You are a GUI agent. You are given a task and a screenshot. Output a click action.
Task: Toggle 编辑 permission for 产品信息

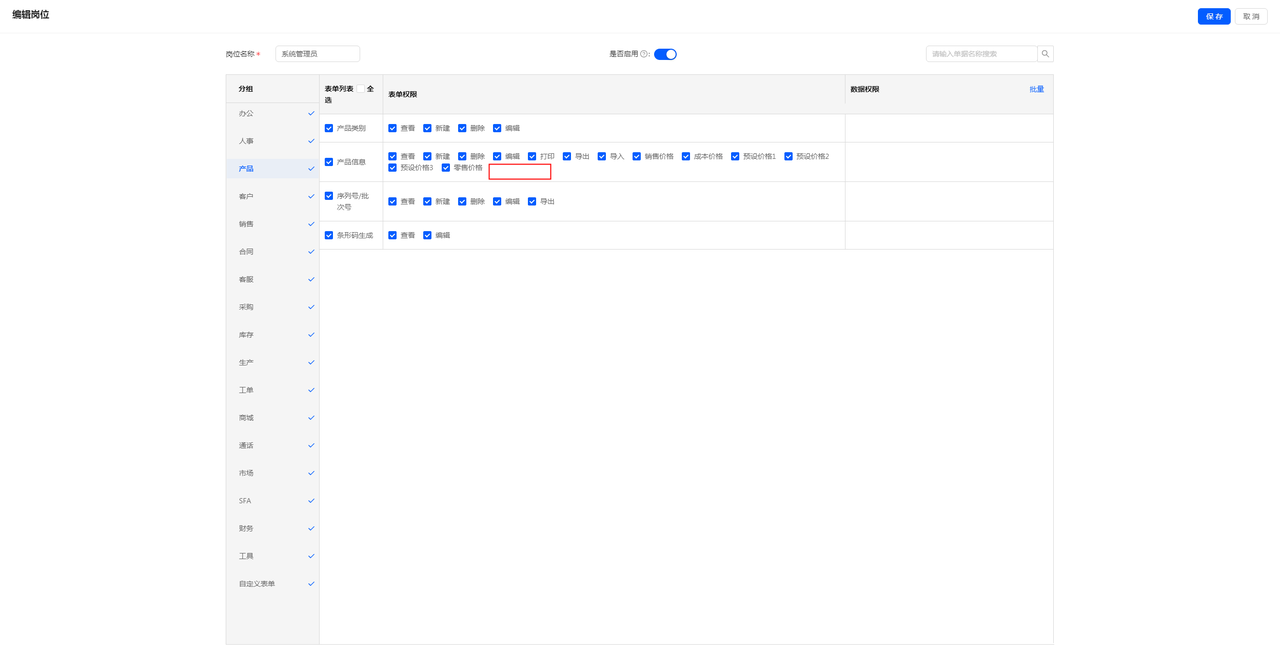[497, 156]
